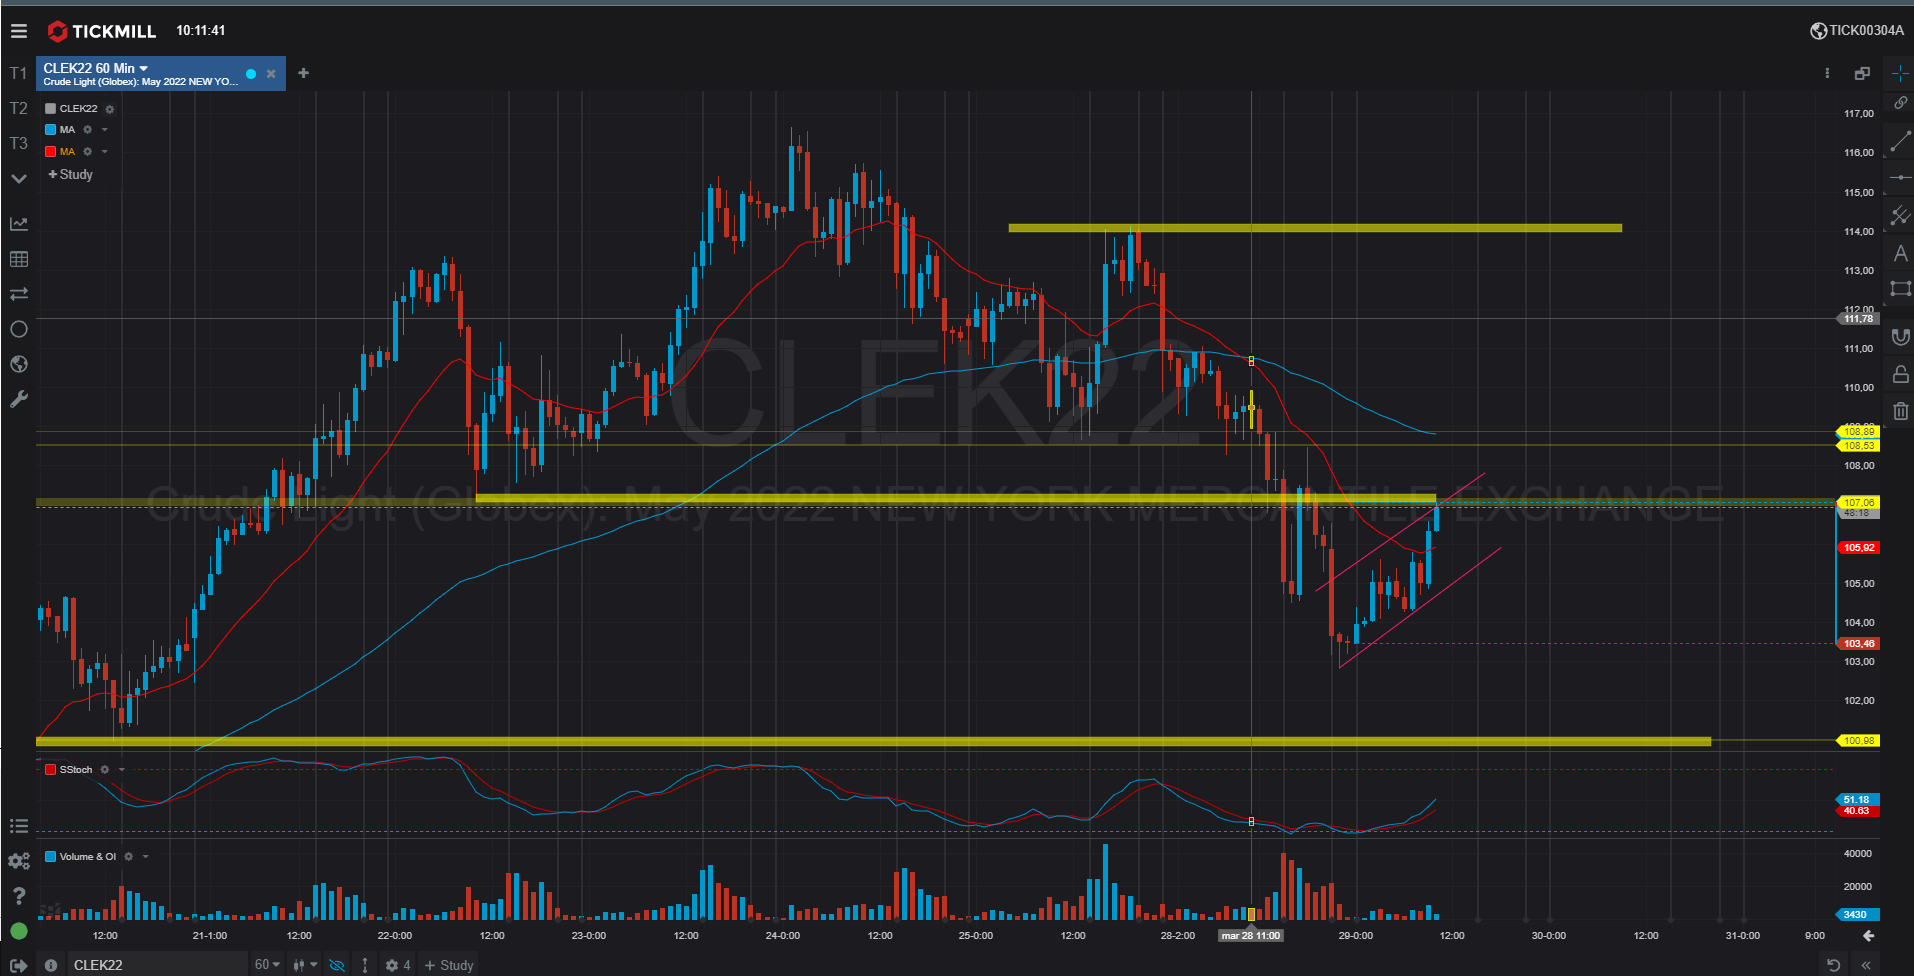The height and width of the screenshot is (976, 1914).
Task: Open Volume & OI settings gear
Action: tap(129, 857)
